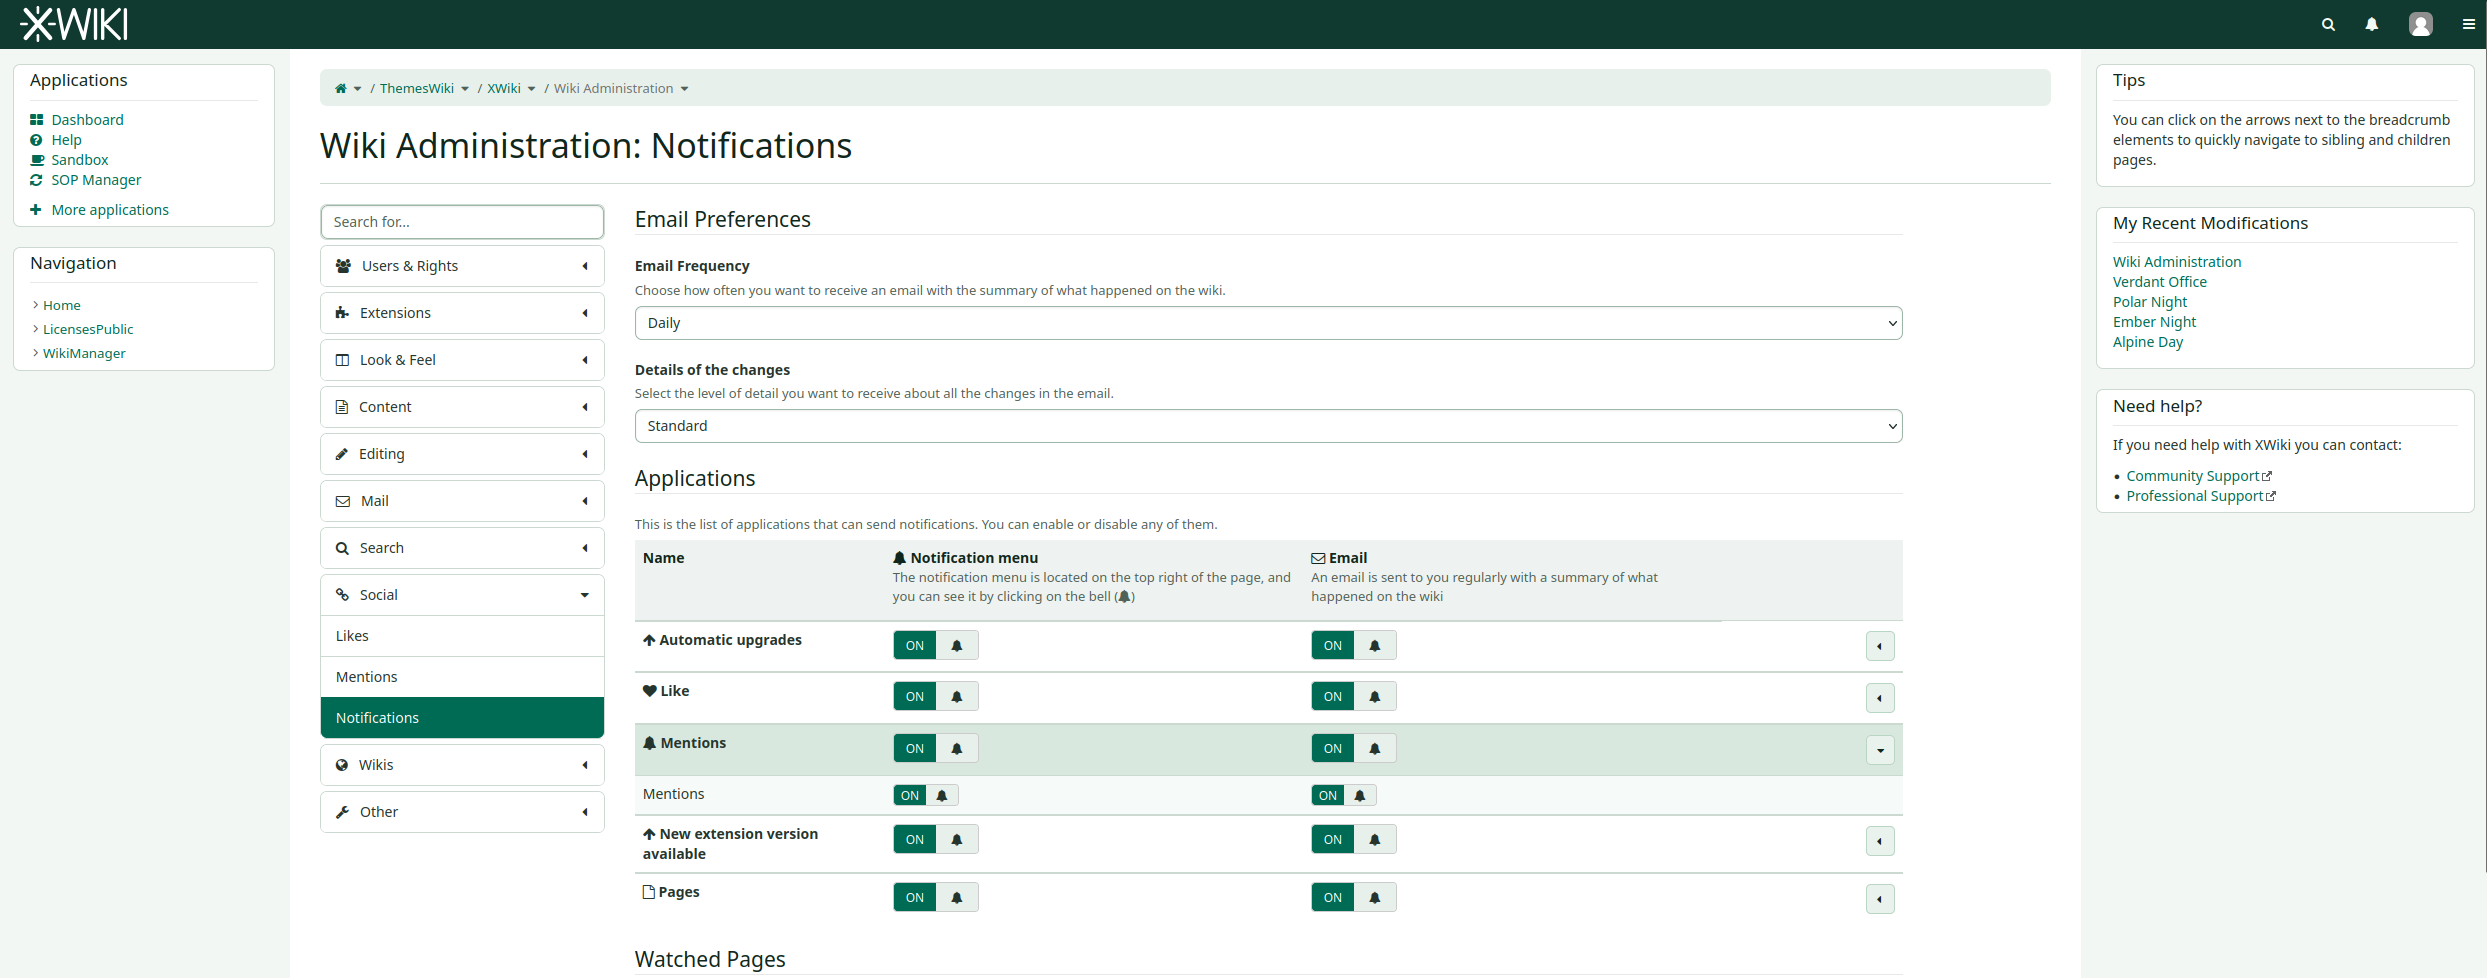
Task: Click the XWiki breadcrumb link
Action: (504, 89)
